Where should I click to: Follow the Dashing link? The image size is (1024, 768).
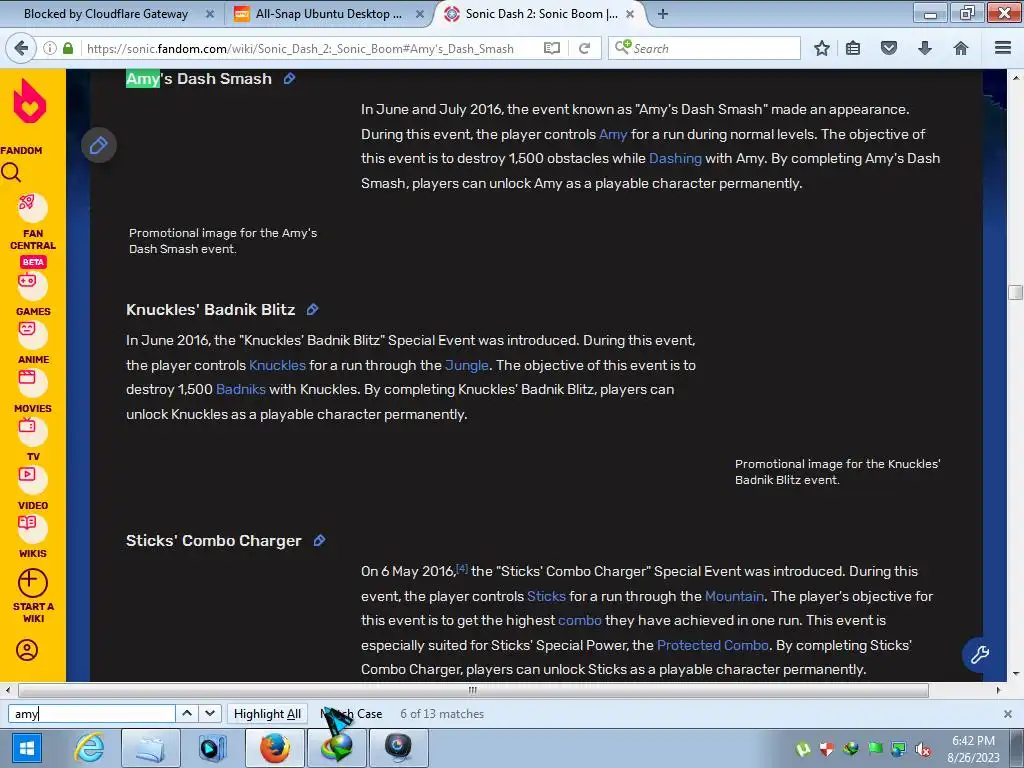pyautogui.click(x=675, y=159)
